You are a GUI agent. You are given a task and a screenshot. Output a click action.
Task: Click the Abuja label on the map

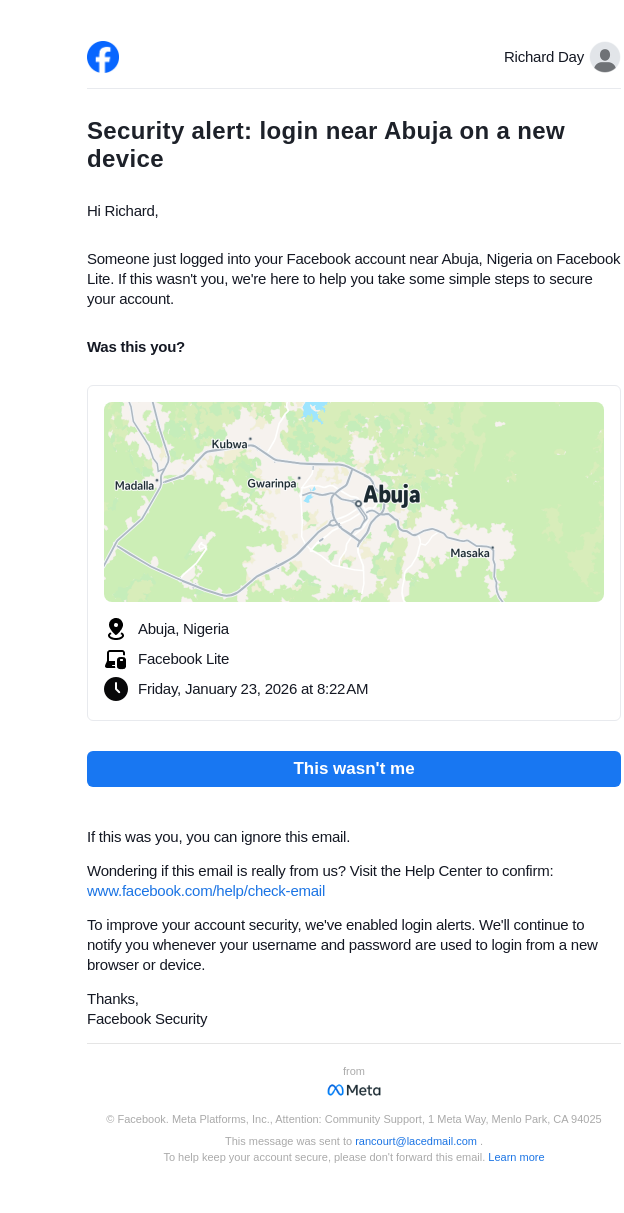click(391, 495)
